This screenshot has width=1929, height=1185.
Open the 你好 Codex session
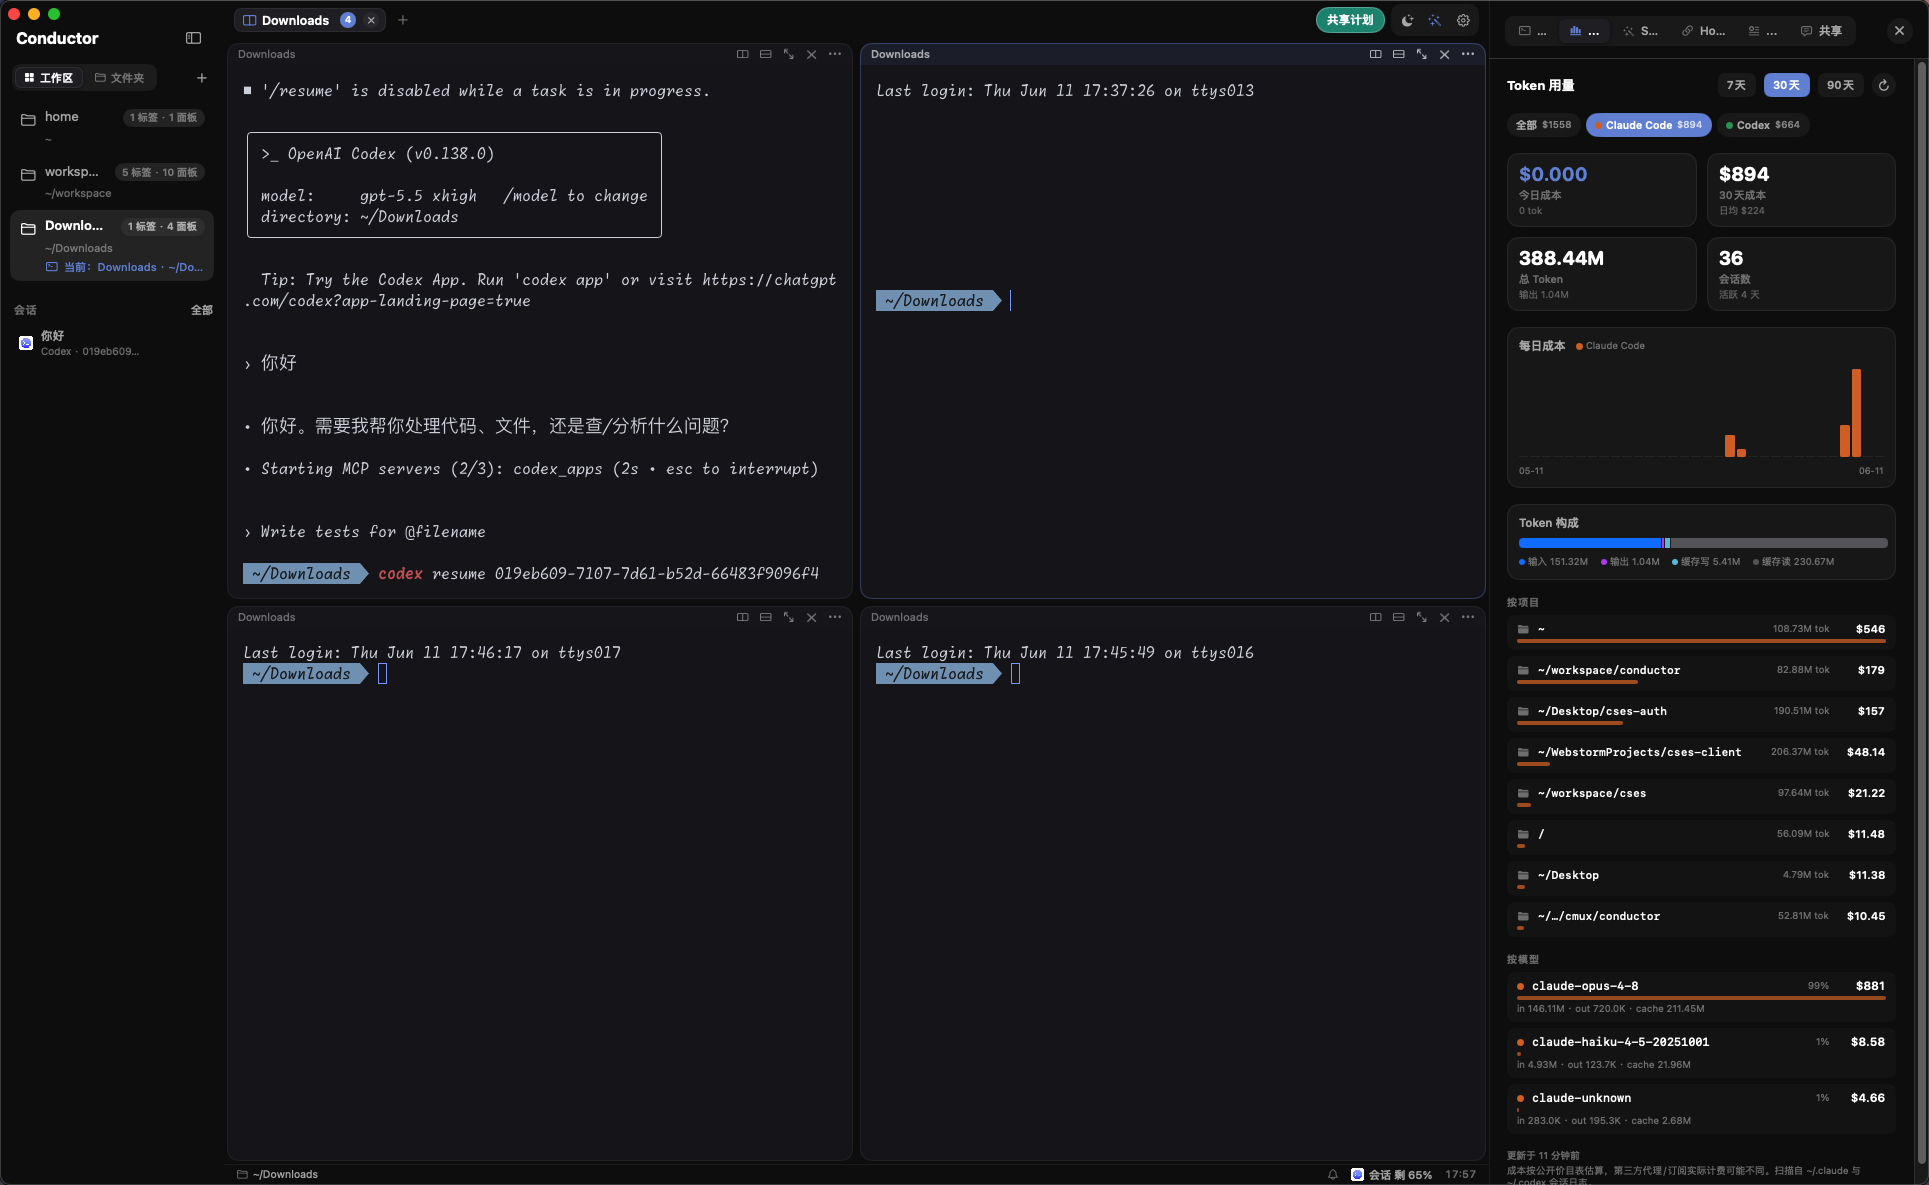tap(112, 343)
